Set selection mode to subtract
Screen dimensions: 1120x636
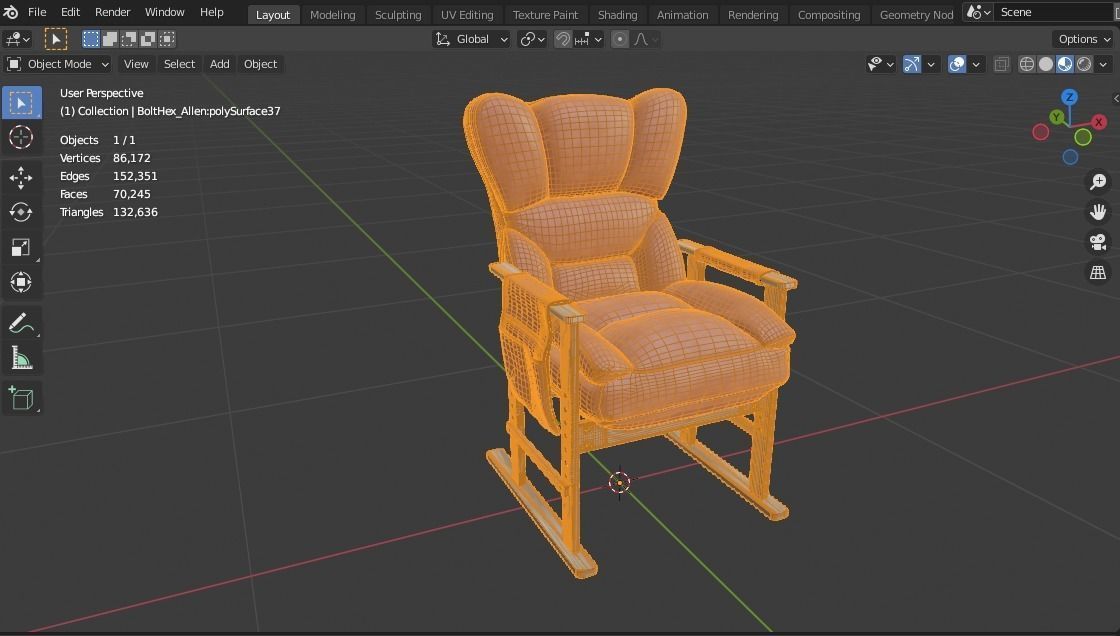click(x=129, y=39)
